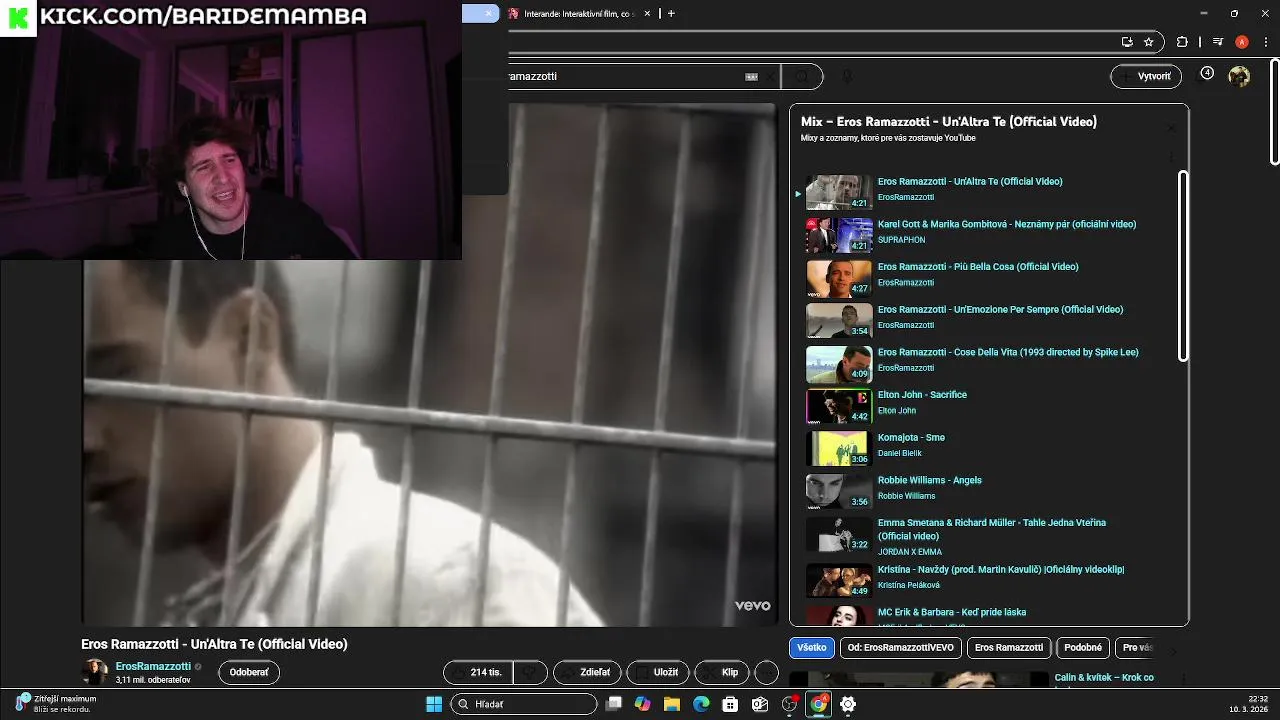Open more actions round button

[766, 672]
